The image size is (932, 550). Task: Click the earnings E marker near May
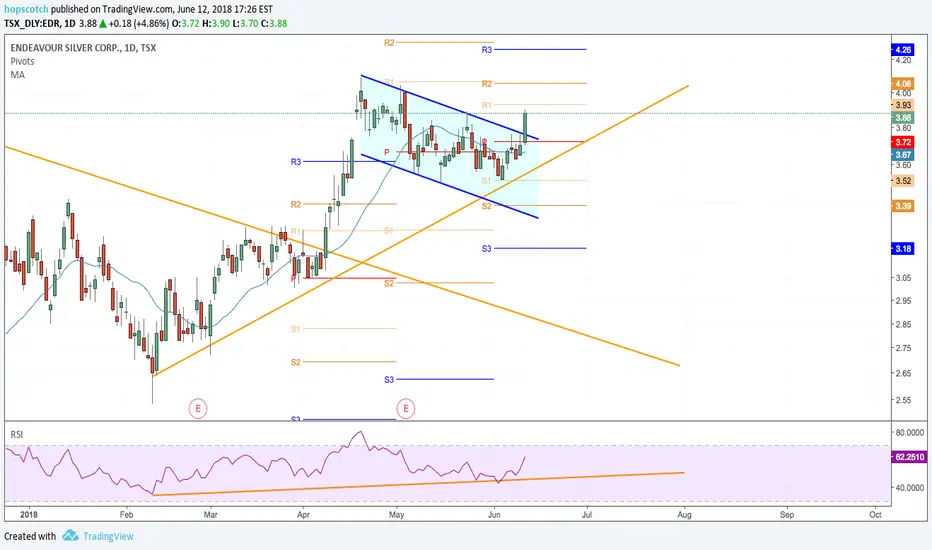(406, 408)
